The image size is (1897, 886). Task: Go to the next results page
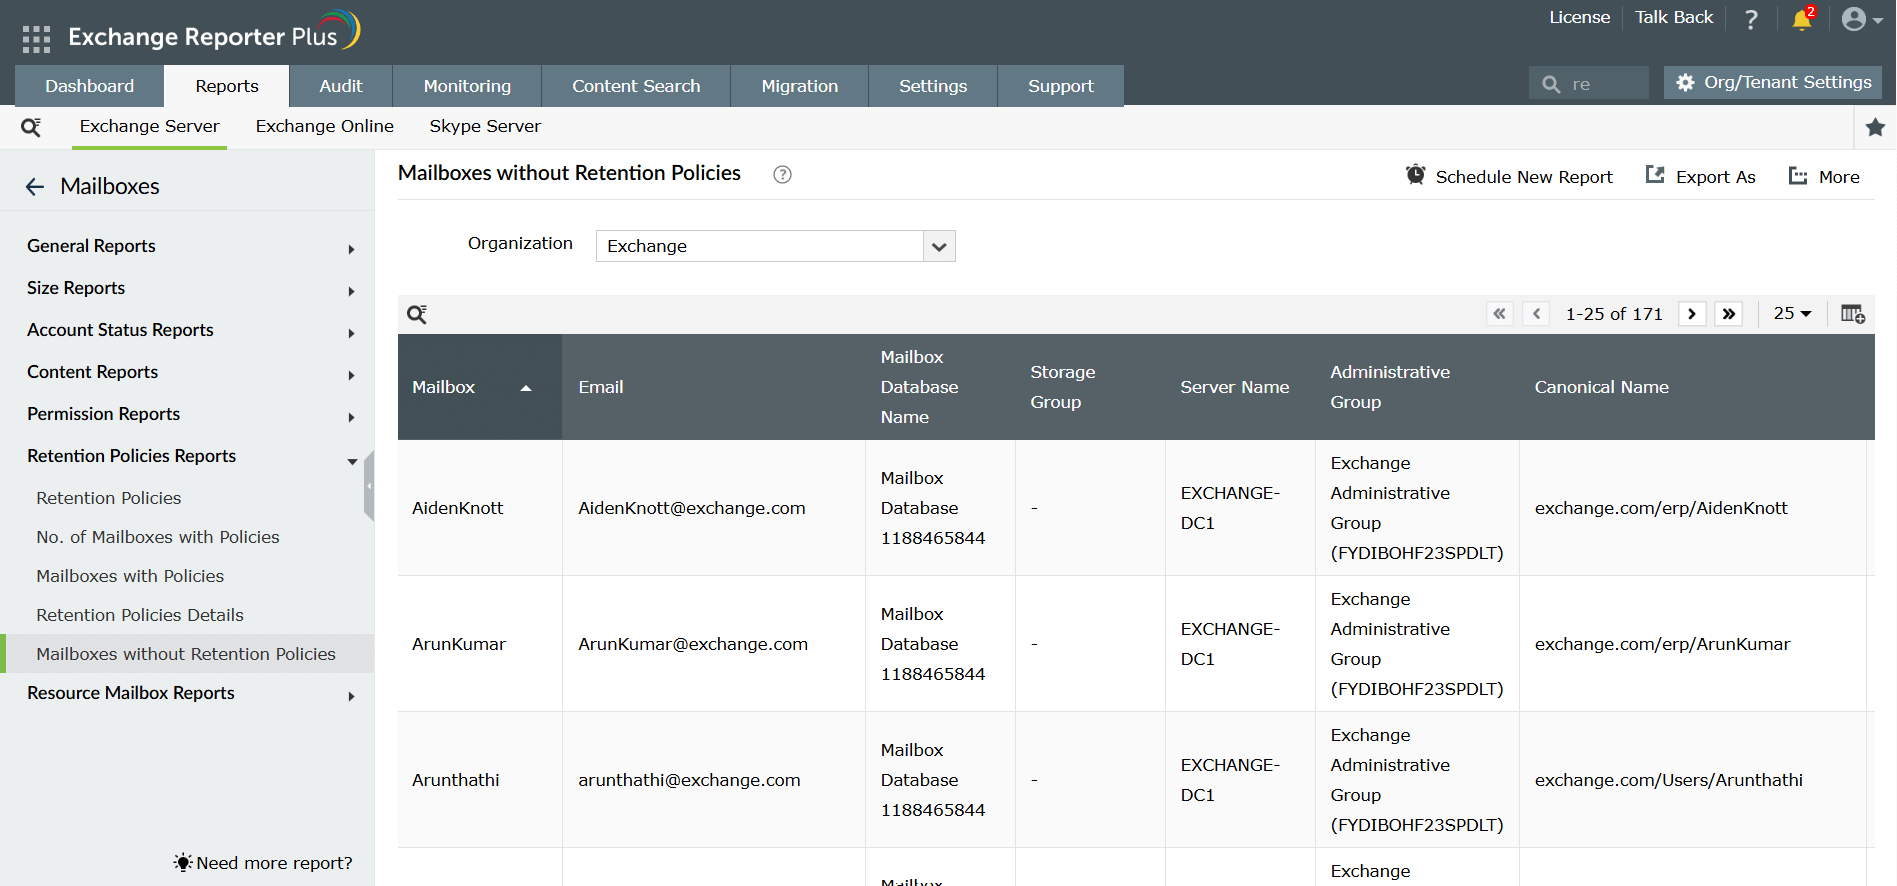[1692, 314]
